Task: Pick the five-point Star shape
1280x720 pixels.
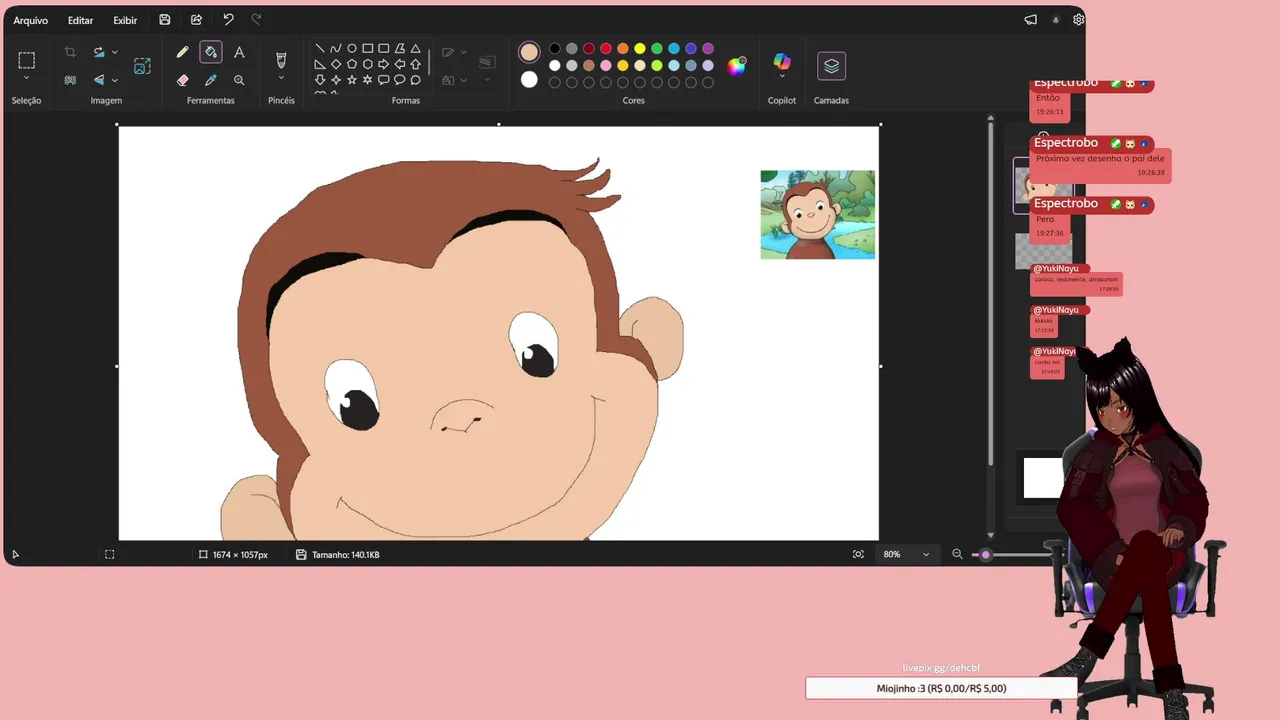Action: coord(352,80)
